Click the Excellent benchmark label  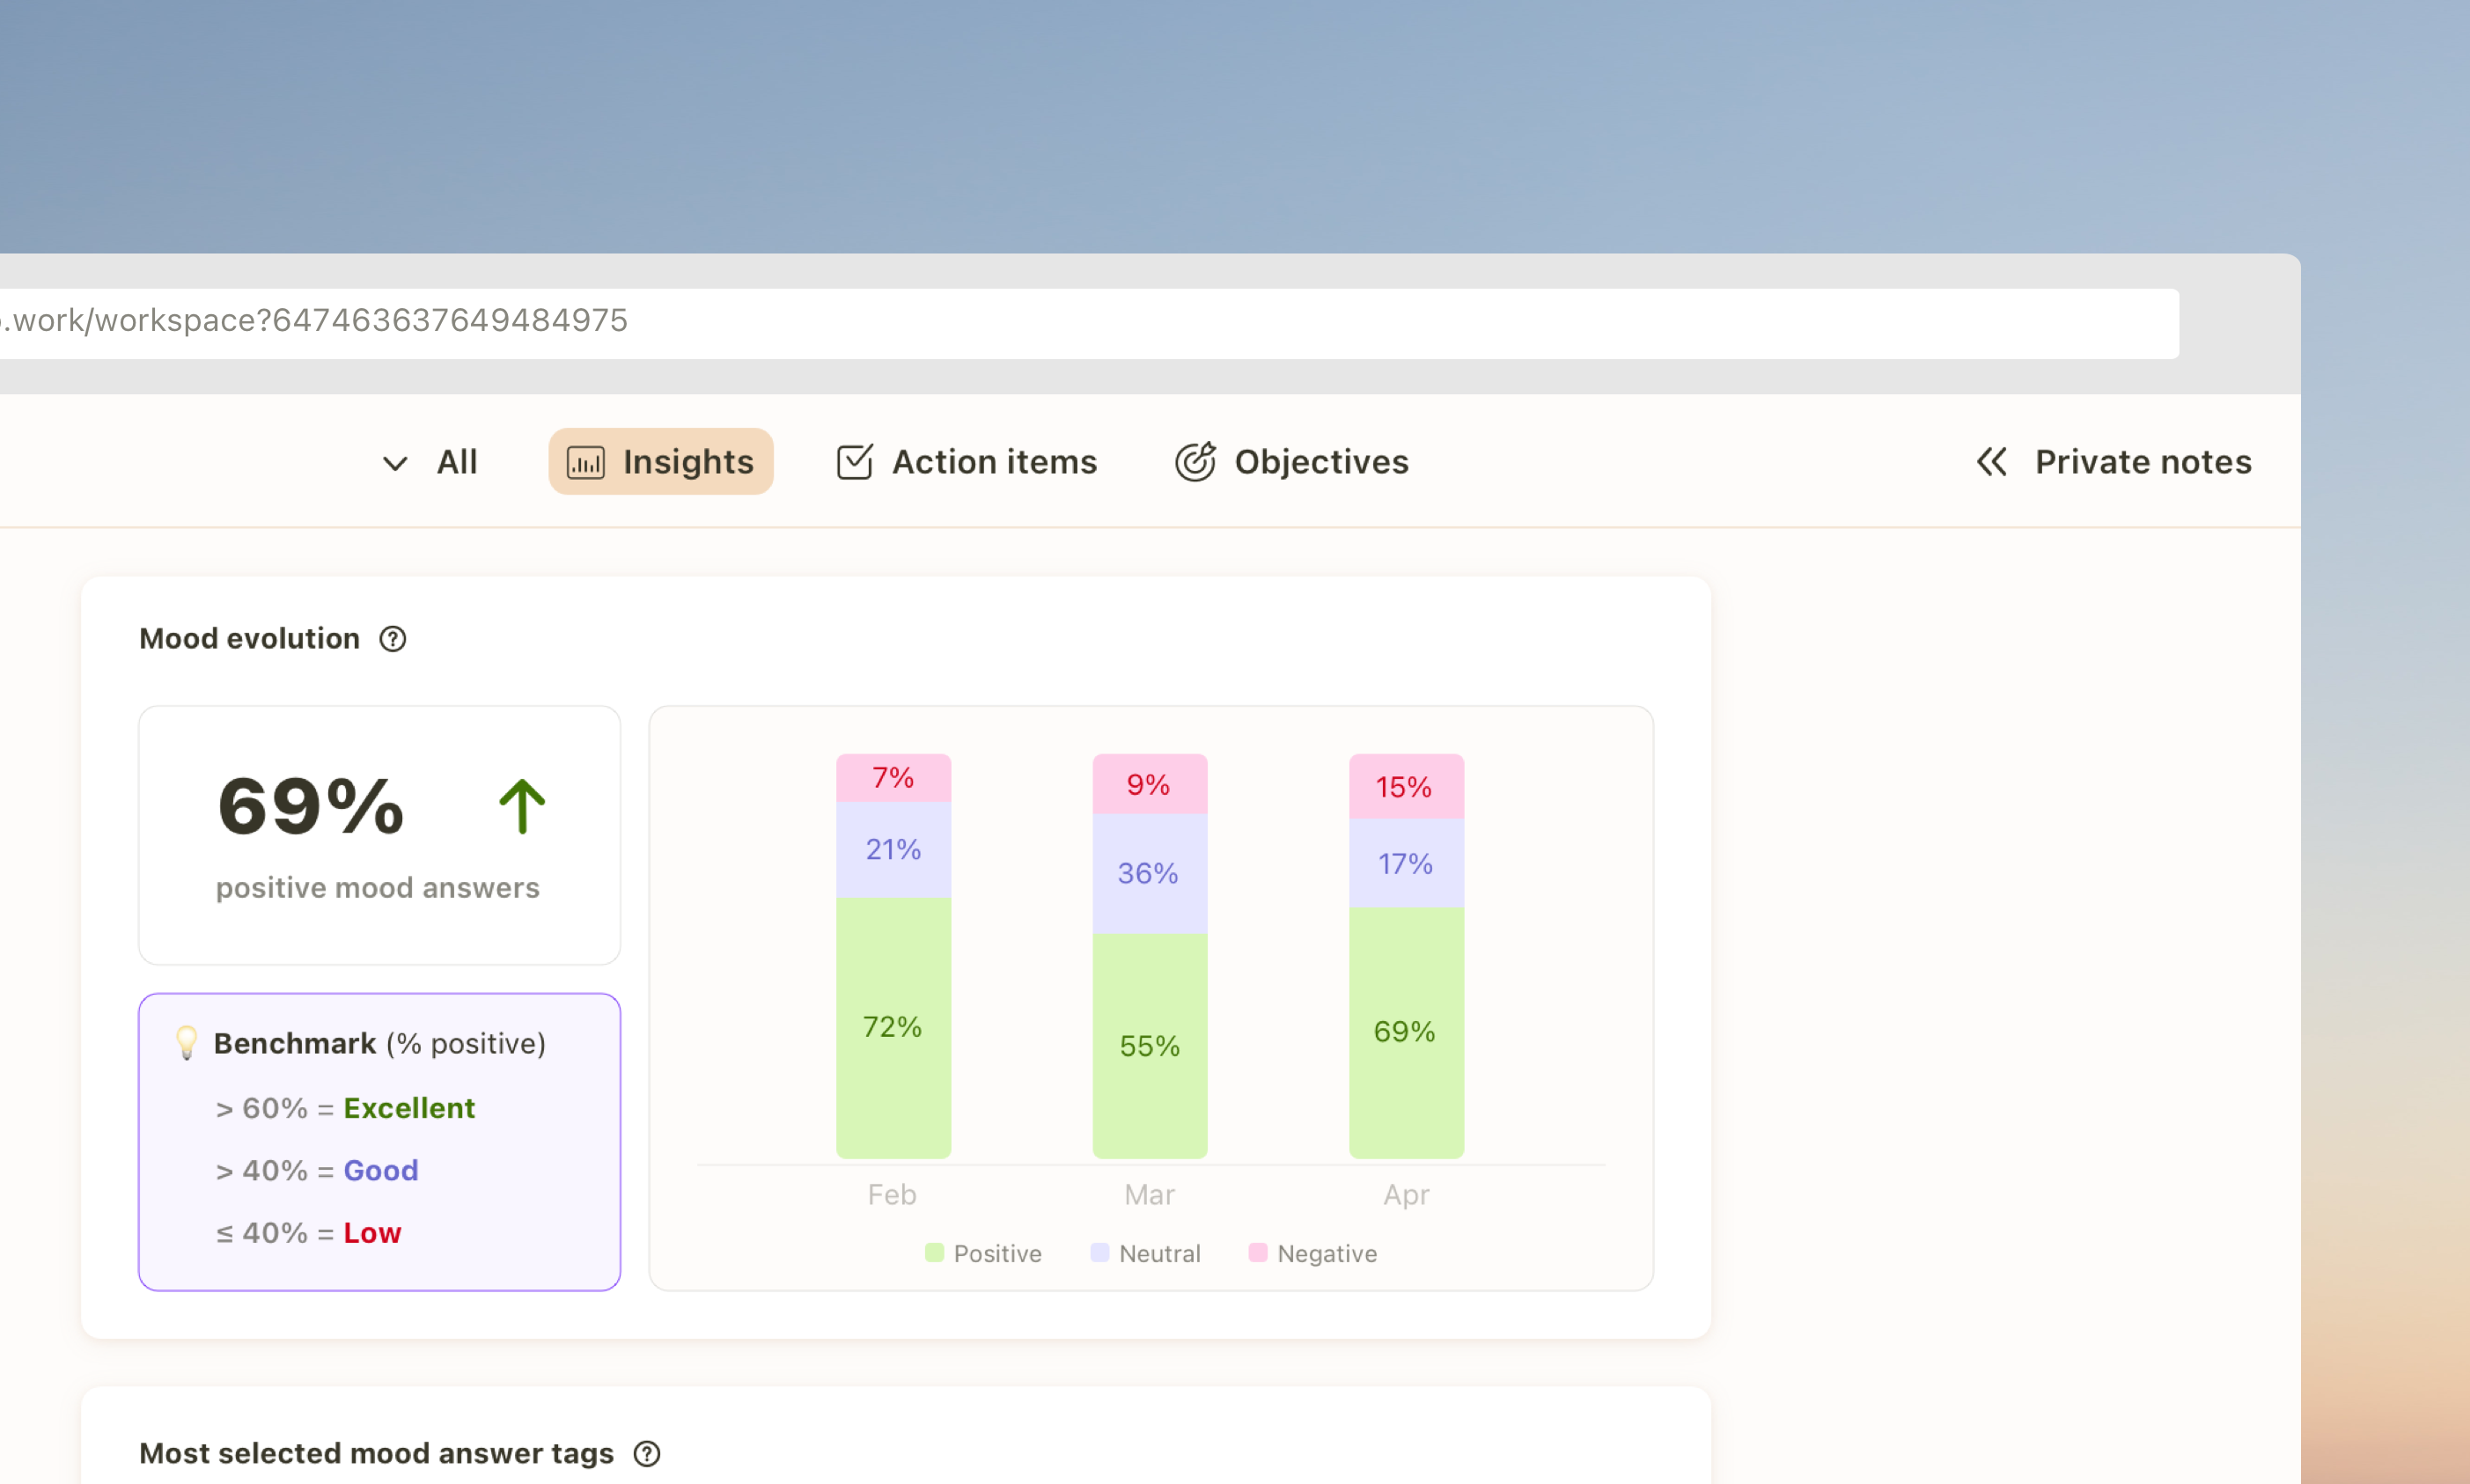[x=409, y=1107]
